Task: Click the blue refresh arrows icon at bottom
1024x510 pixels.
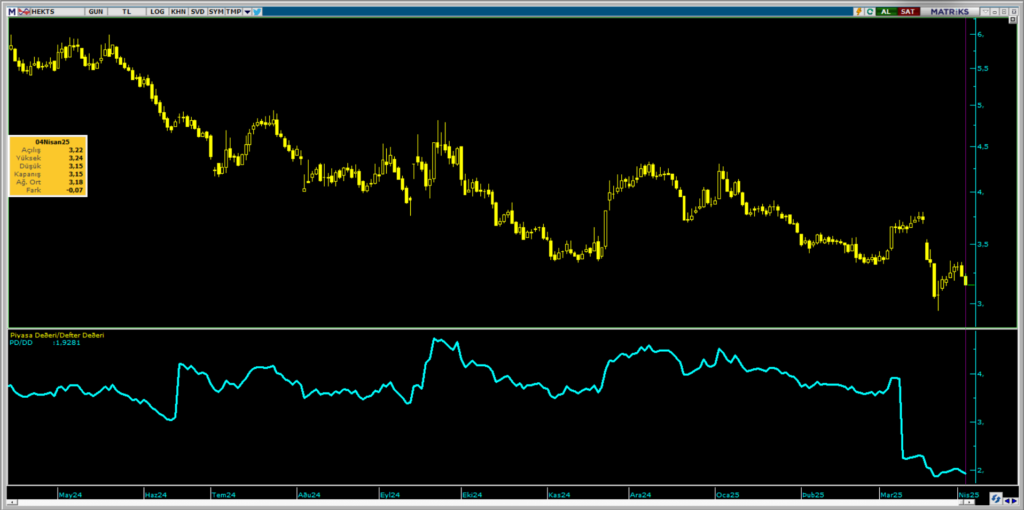Action: (995, 498)
